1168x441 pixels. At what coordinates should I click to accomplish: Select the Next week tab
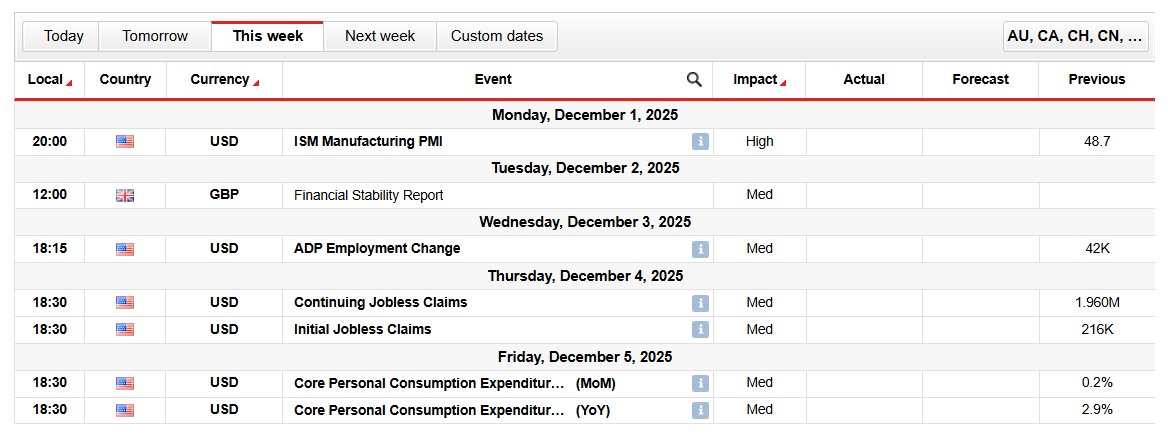pyautogui.click(x=380, y=36)
